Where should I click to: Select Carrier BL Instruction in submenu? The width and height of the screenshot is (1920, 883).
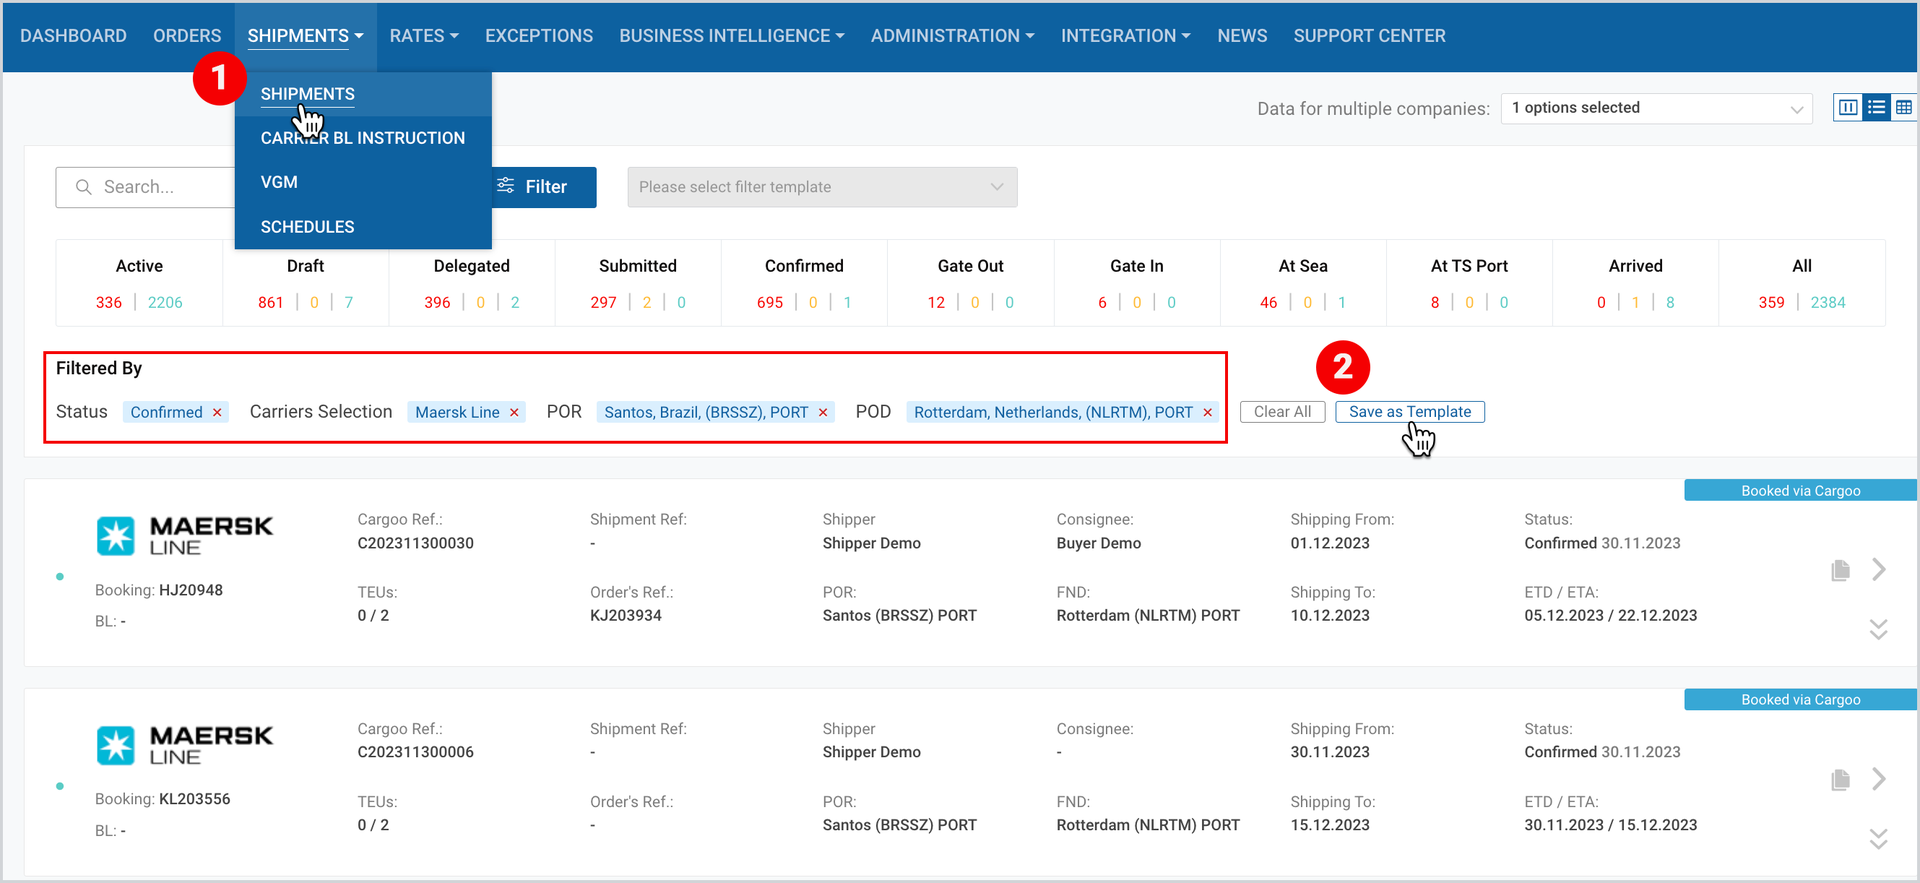pos(363,138)
